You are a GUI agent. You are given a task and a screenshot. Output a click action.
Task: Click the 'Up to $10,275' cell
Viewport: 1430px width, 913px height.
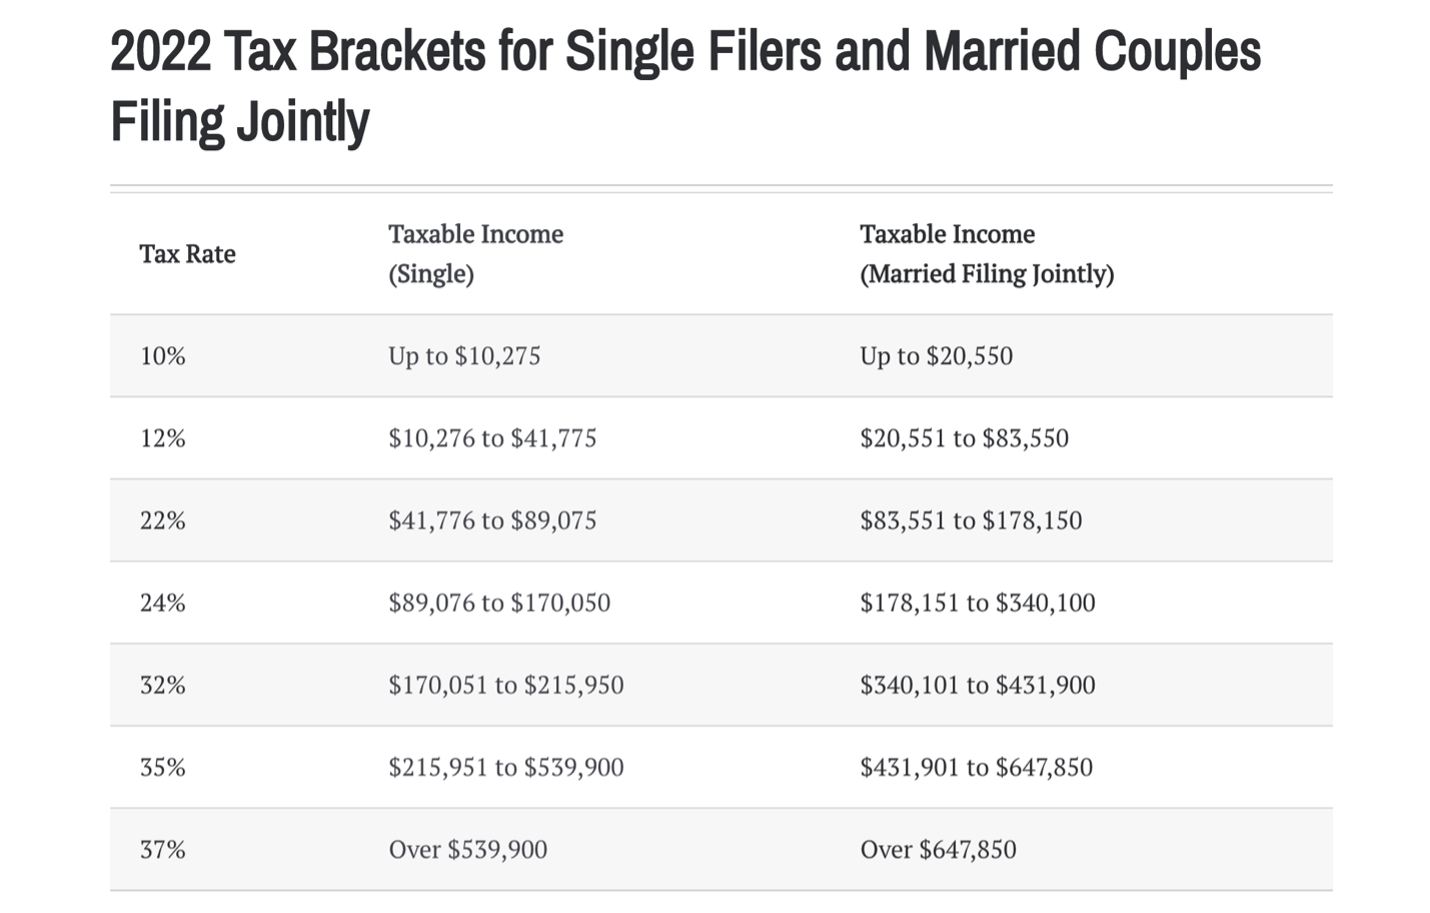pyautogui.click(x=464, y=356)
